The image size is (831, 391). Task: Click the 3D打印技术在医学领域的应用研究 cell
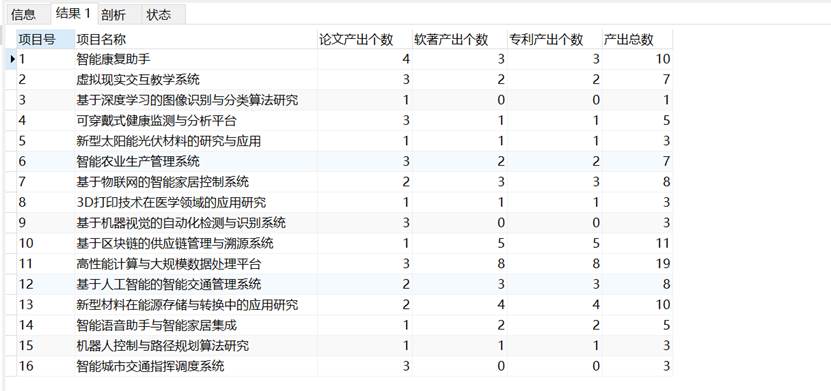196,202
